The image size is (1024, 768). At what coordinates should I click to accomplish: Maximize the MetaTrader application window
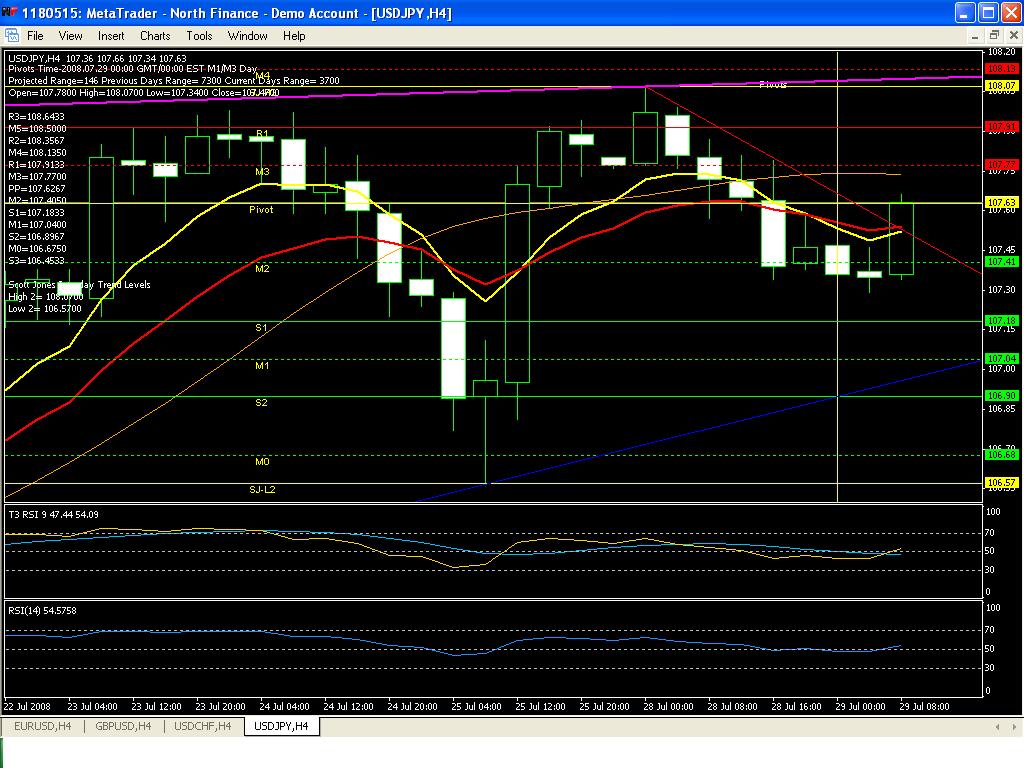(x=986, y=13)
